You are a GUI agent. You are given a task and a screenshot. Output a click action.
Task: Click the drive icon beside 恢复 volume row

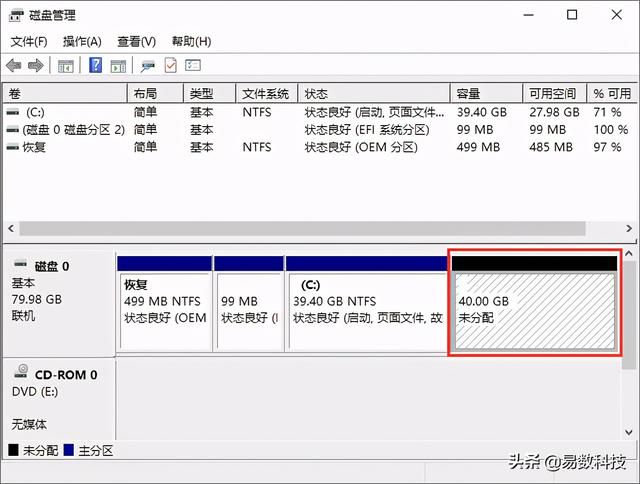coord(13,147)
